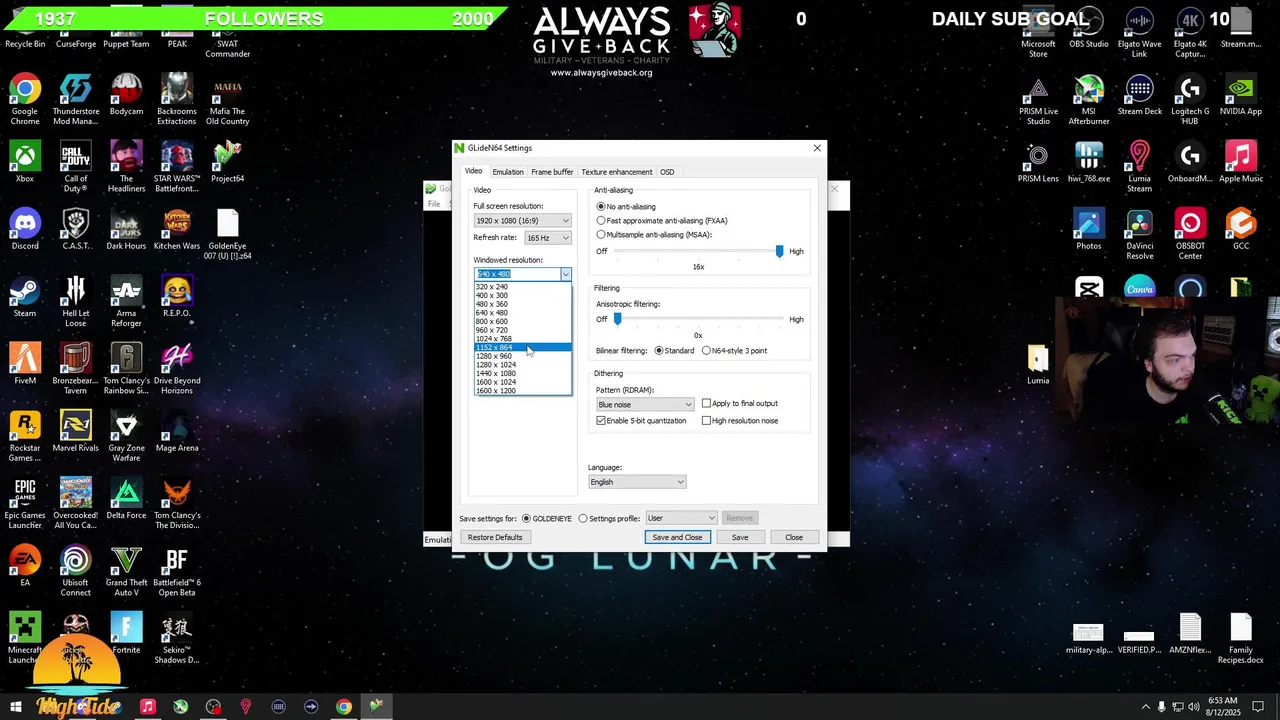Click Save and Close button
The width and height of the screenshot is (1280, 720).
[677, 537]
